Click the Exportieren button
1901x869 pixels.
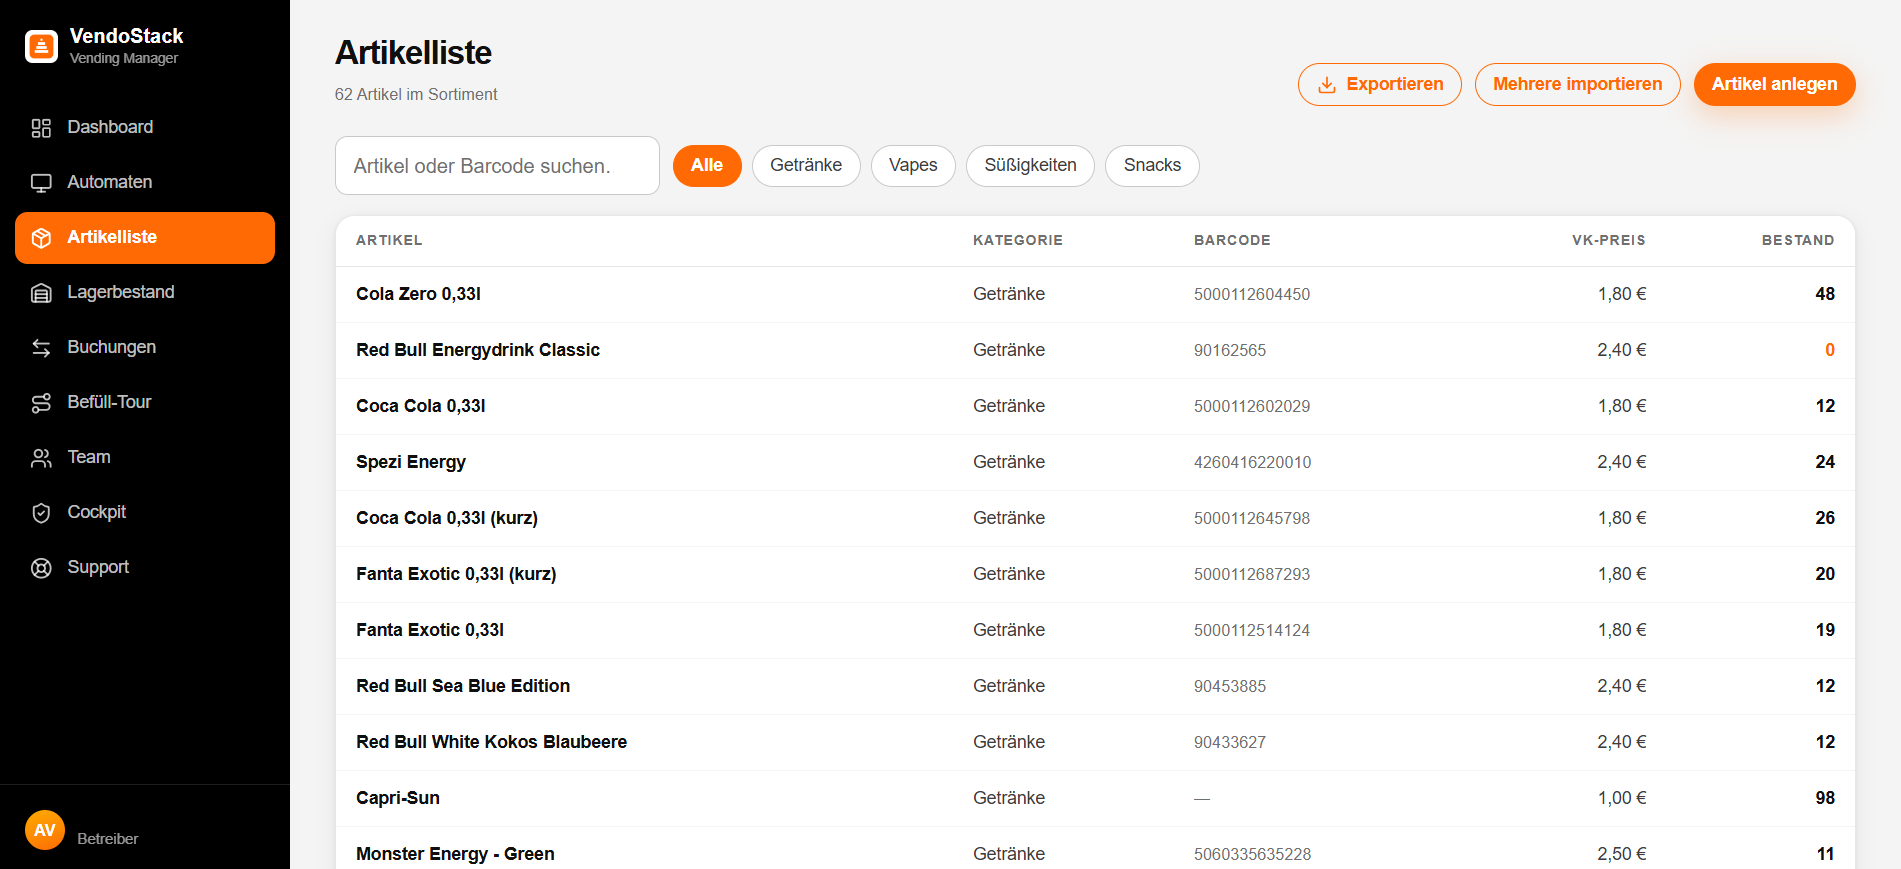[x=1379, y=85]
